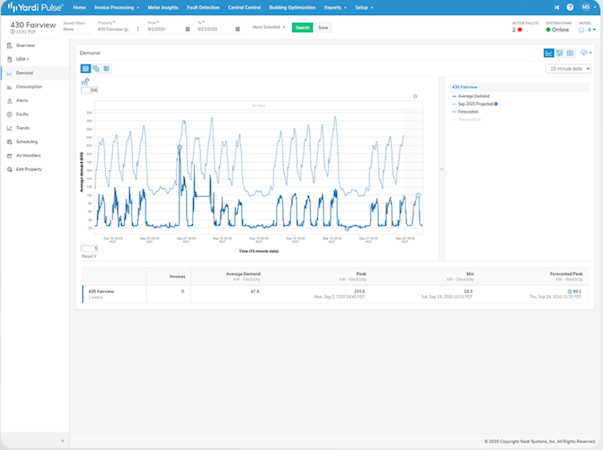Open the 15-minute data interval dropdown

tap(568, 69)
